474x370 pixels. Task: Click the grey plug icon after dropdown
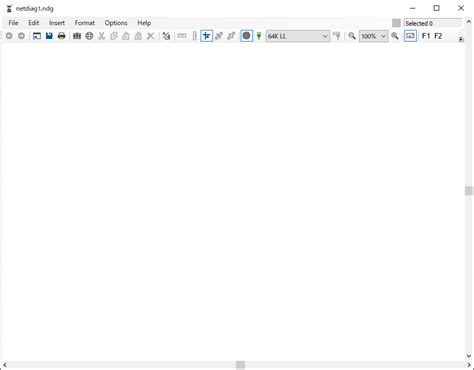coord(337,36)
